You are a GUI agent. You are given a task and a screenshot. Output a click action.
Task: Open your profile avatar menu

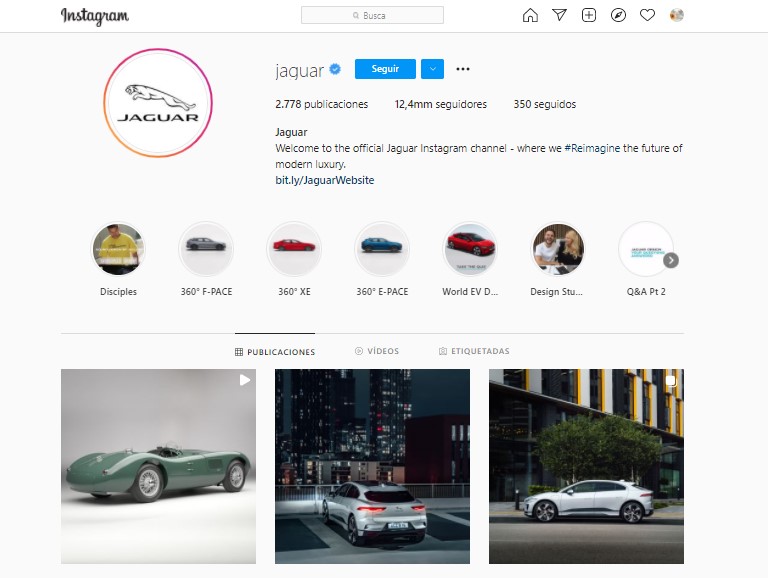[676, 15]
